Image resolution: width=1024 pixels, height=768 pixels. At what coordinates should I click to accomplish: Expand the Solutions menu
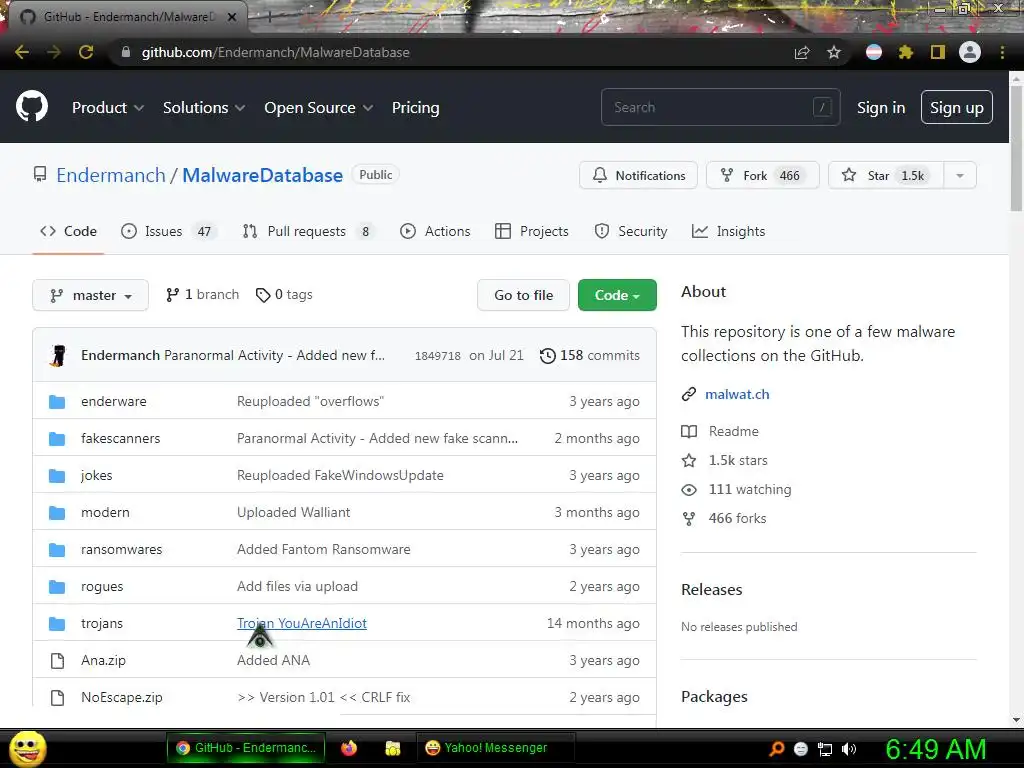point(204,108)
